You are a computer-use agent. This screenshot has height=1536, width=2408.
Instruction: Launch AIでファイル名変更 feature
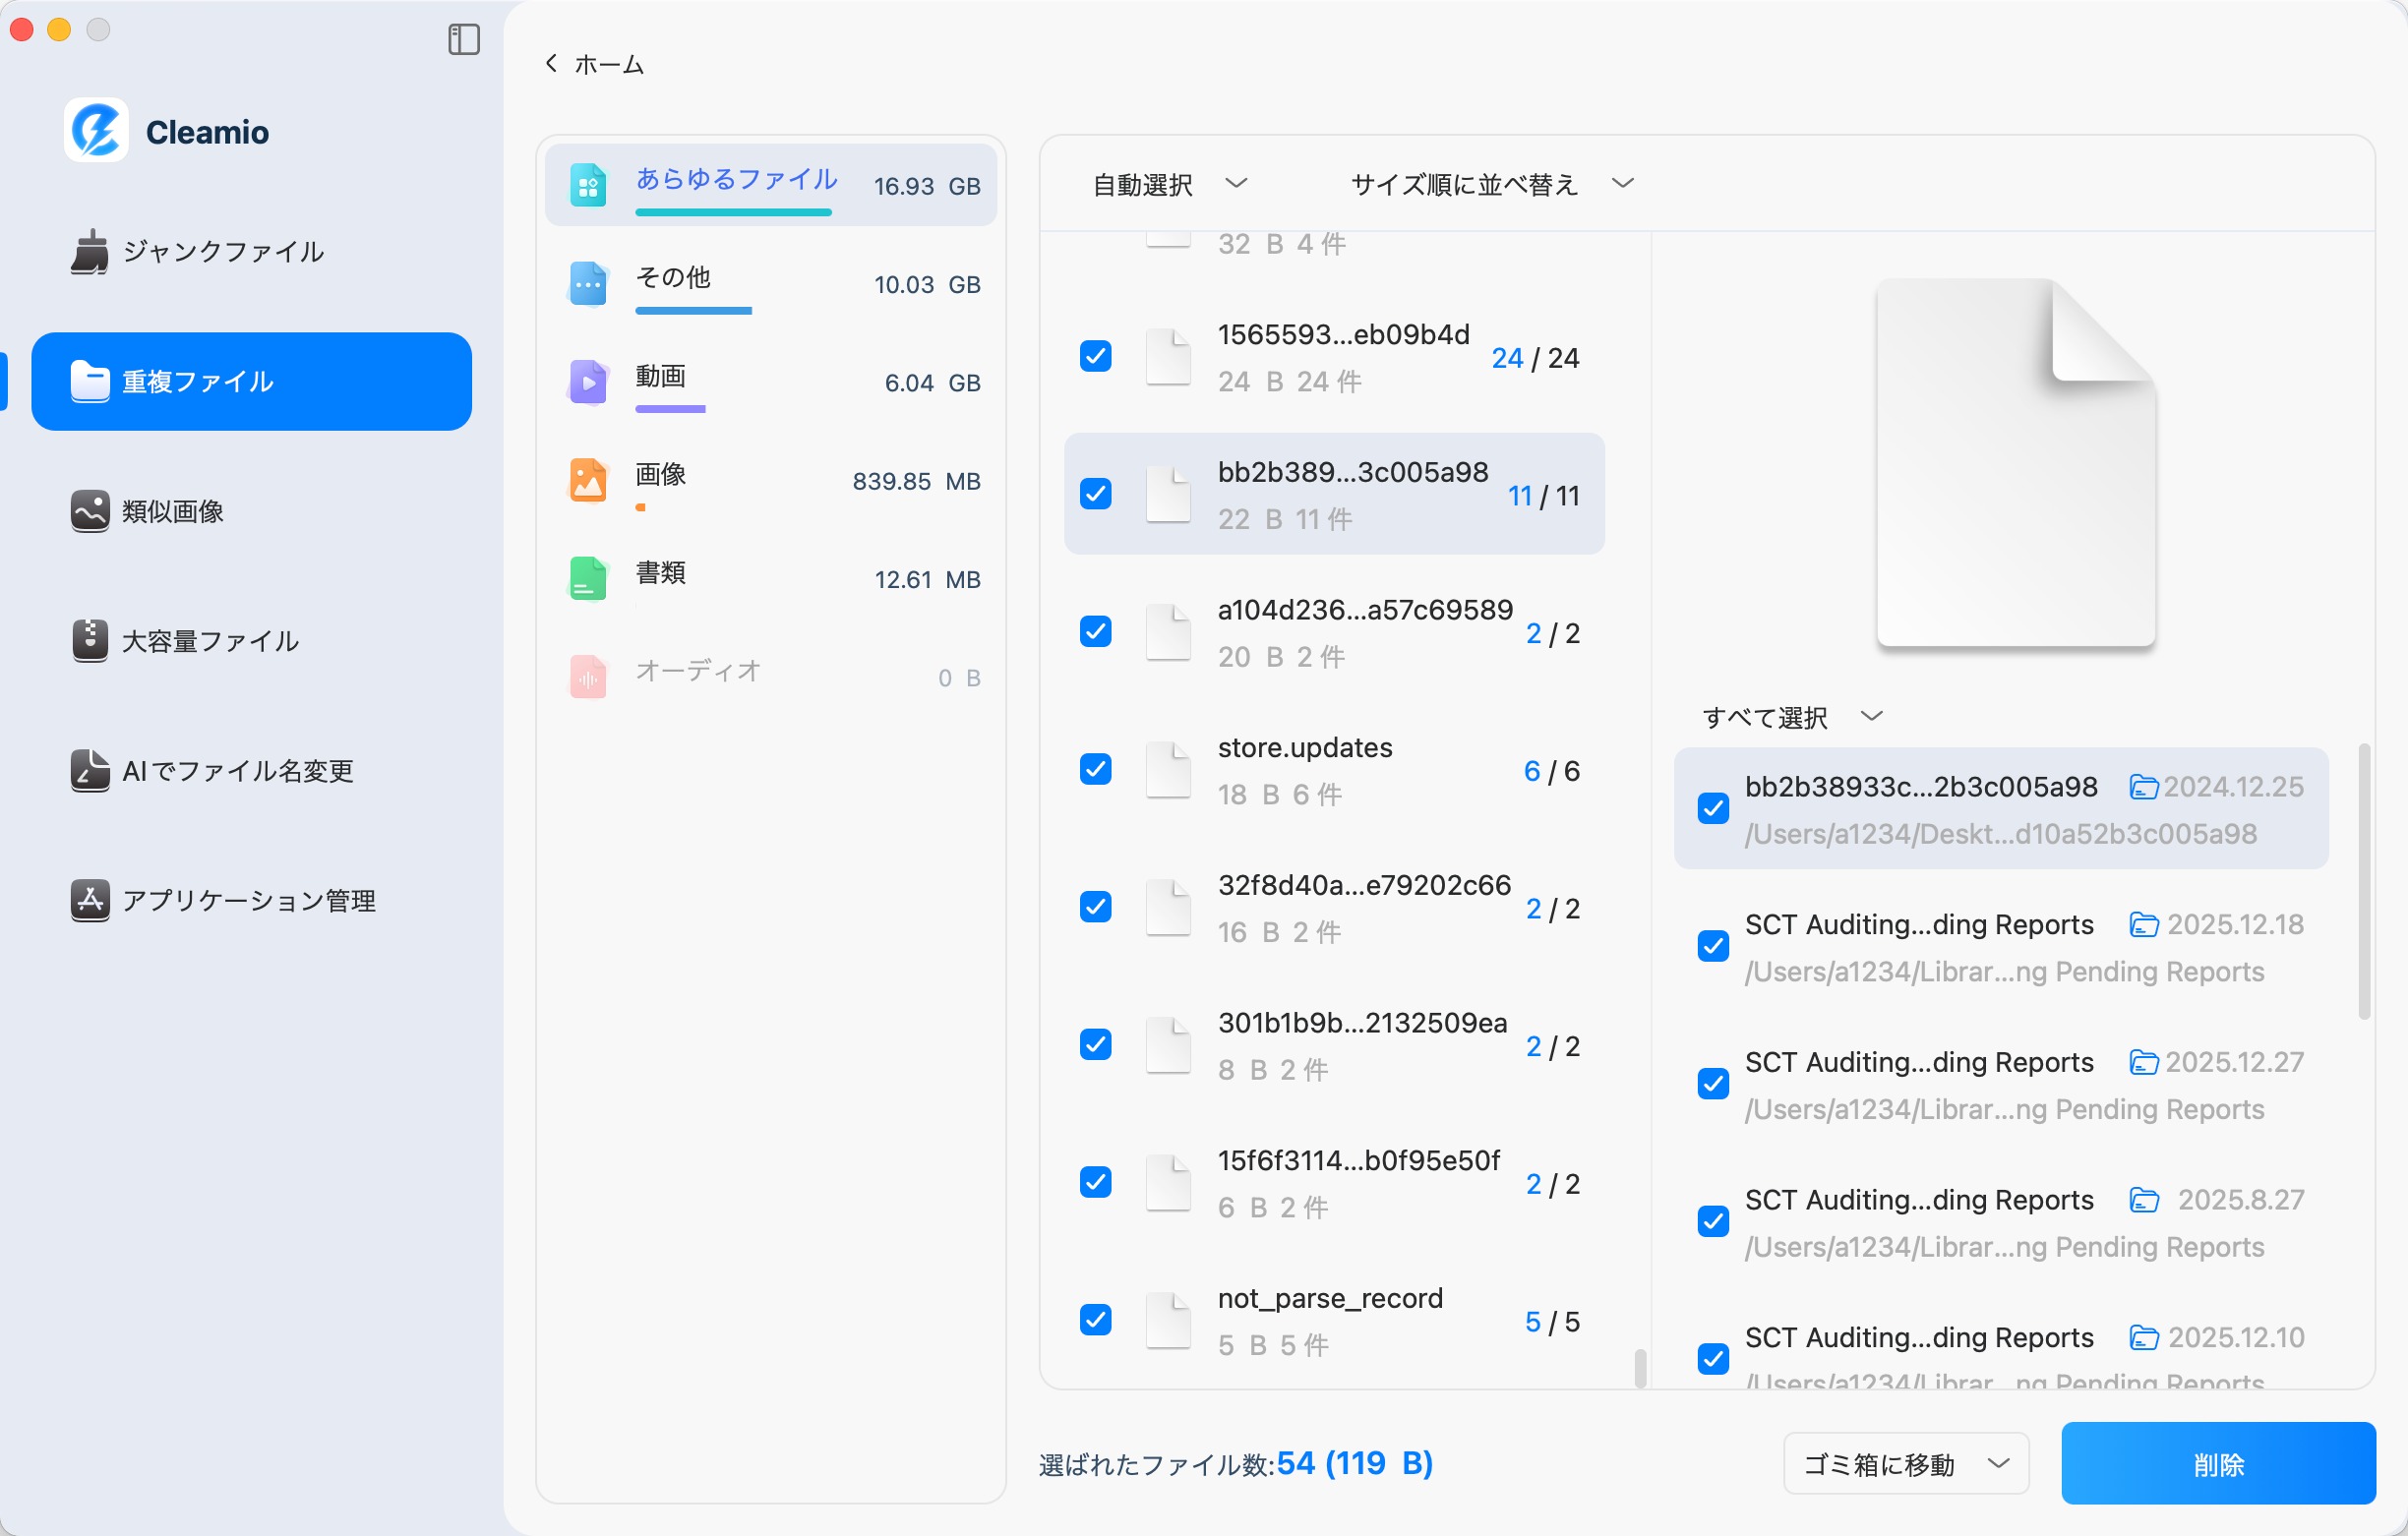237,771
